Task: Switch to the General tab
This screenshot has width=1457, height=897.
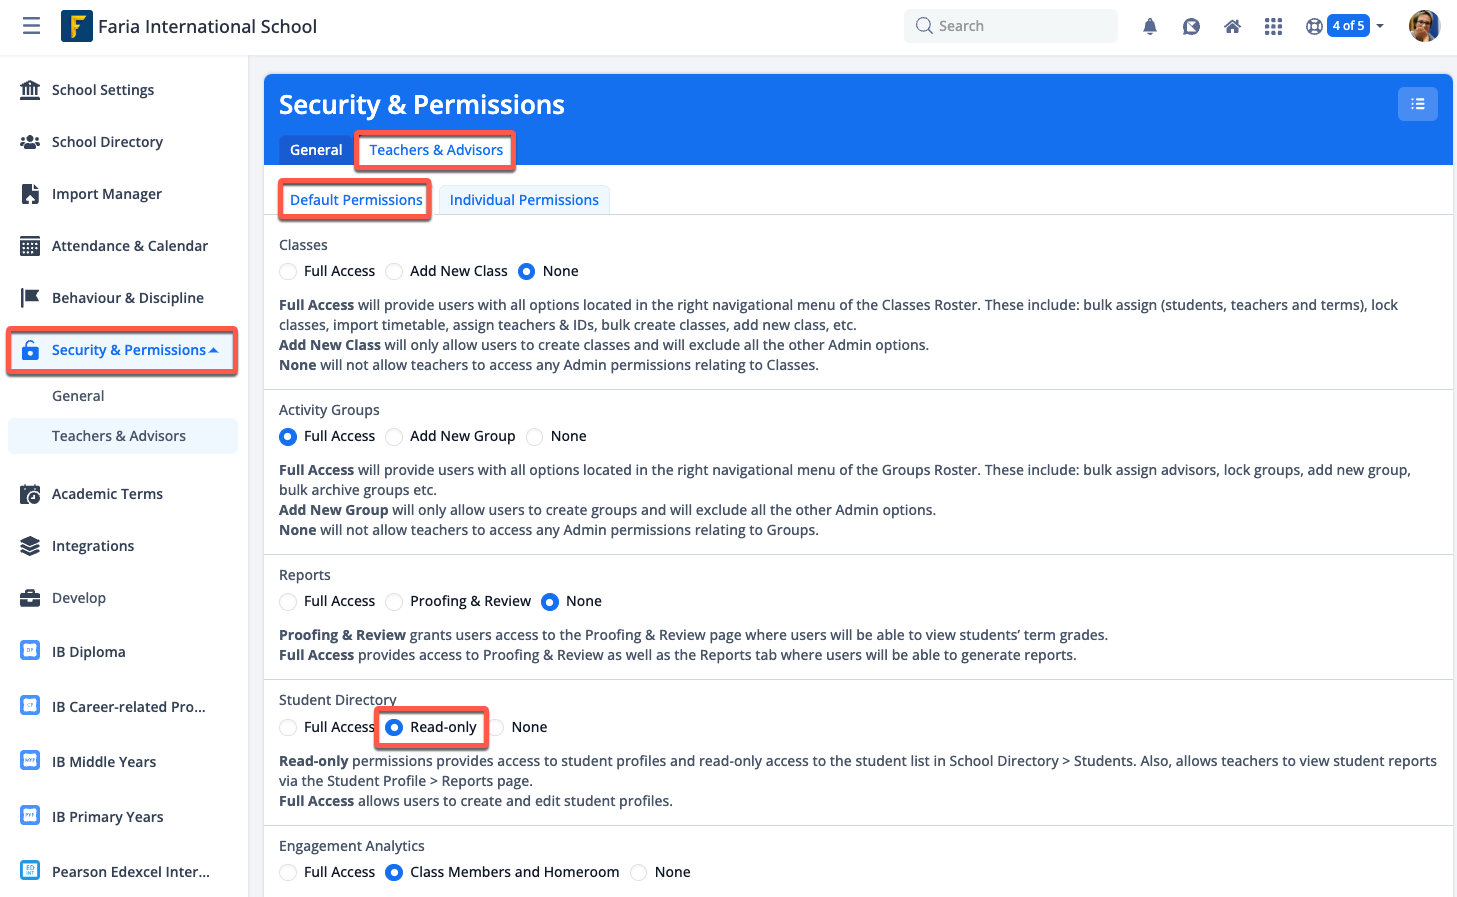Action: [316, 150]
